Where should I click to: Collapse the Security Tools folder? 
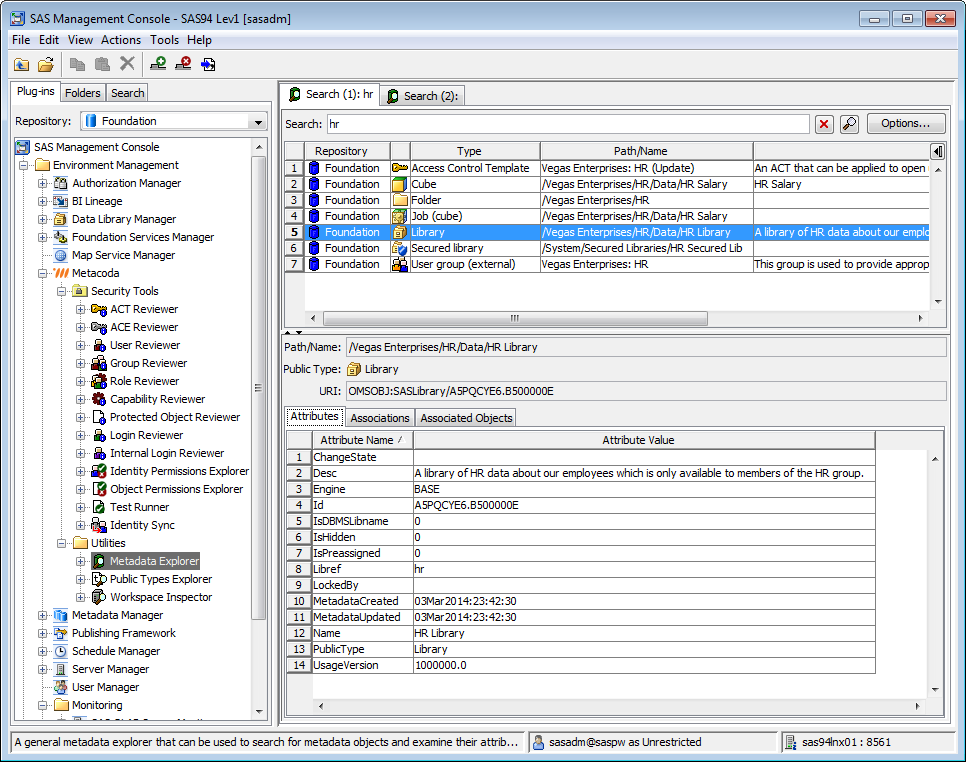[x=62, y=291]
